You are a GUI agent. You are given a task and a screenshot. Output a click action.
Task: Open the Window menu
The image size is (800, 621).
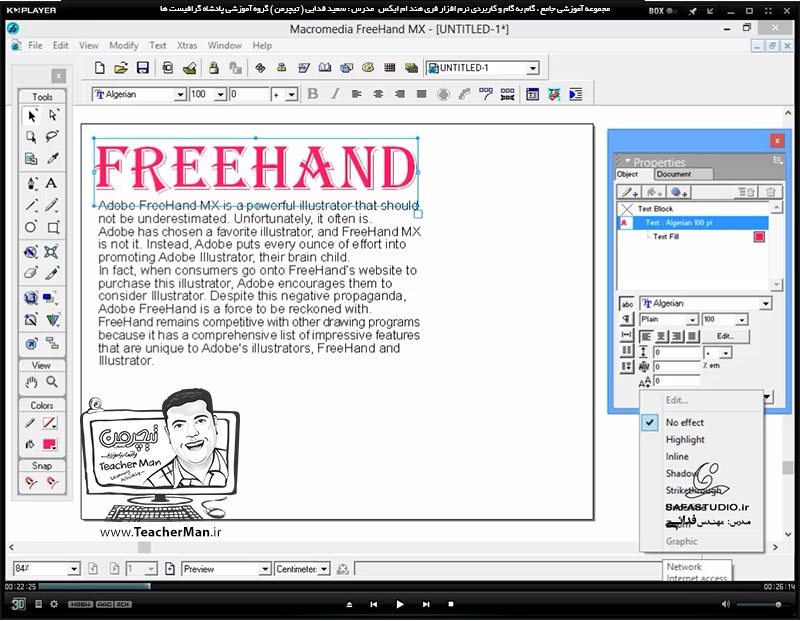pyautogui.click(x=224, y=45)
